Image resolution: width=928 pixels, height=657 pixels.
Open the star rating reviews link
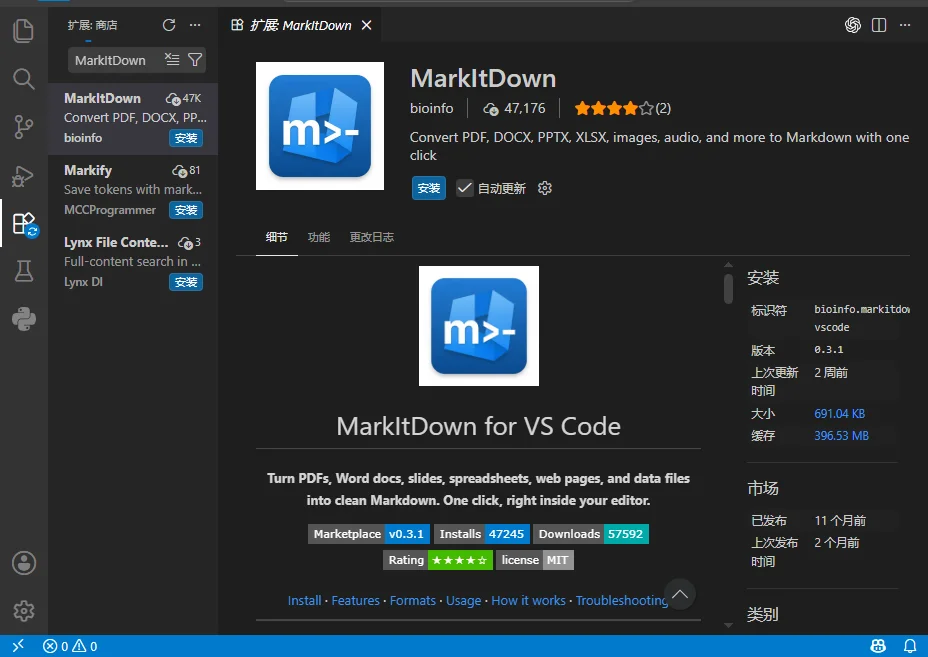pyautogui.click(x=623, y=108)
